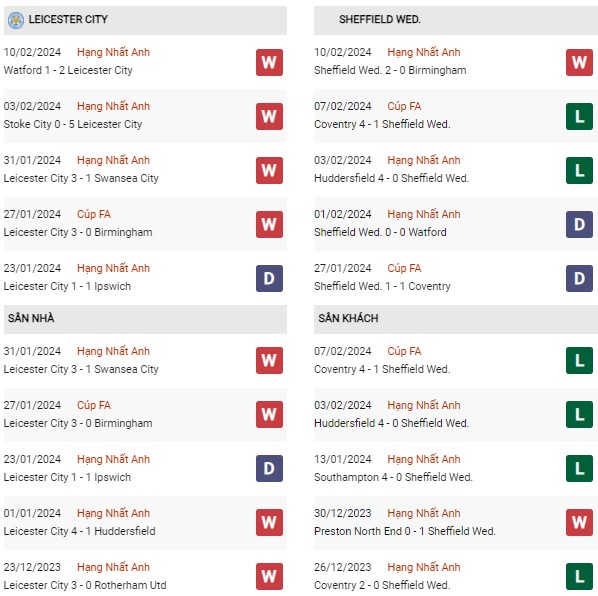
Task: Click W badge for Preston North End match
Action: 579,522
